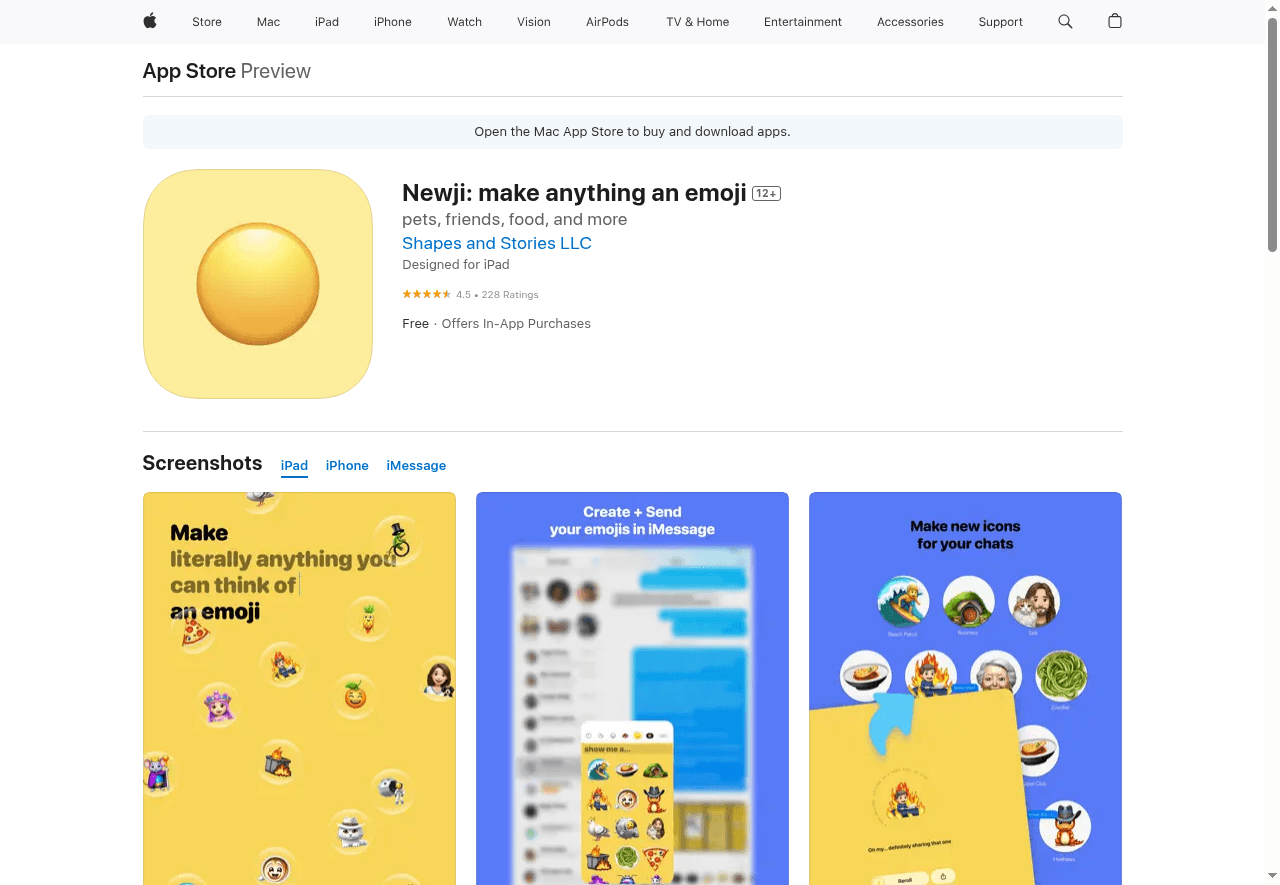The width and height of the screenshot is (1280, 885).
Task: Open the 'Create + Send' iMessage screenshot
Action: click(632, 688)
